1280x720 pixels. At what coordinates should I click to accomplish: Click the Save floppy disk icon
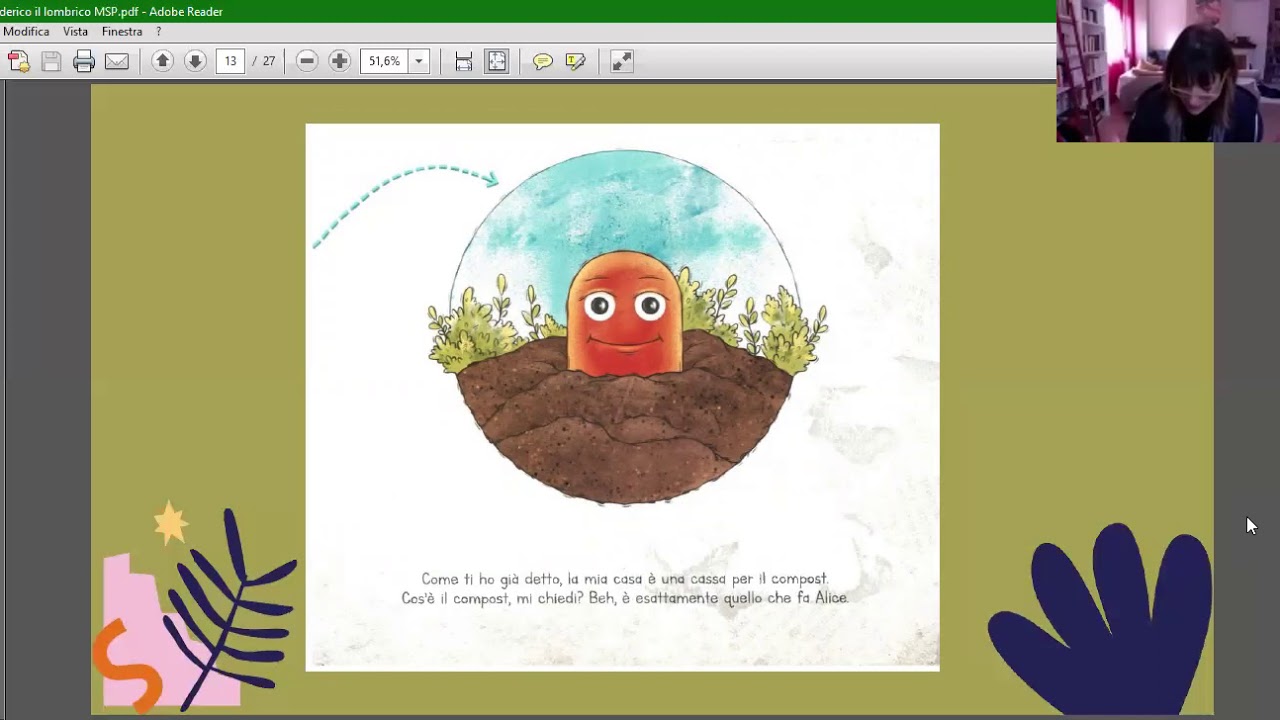click(x=51, y=61)
